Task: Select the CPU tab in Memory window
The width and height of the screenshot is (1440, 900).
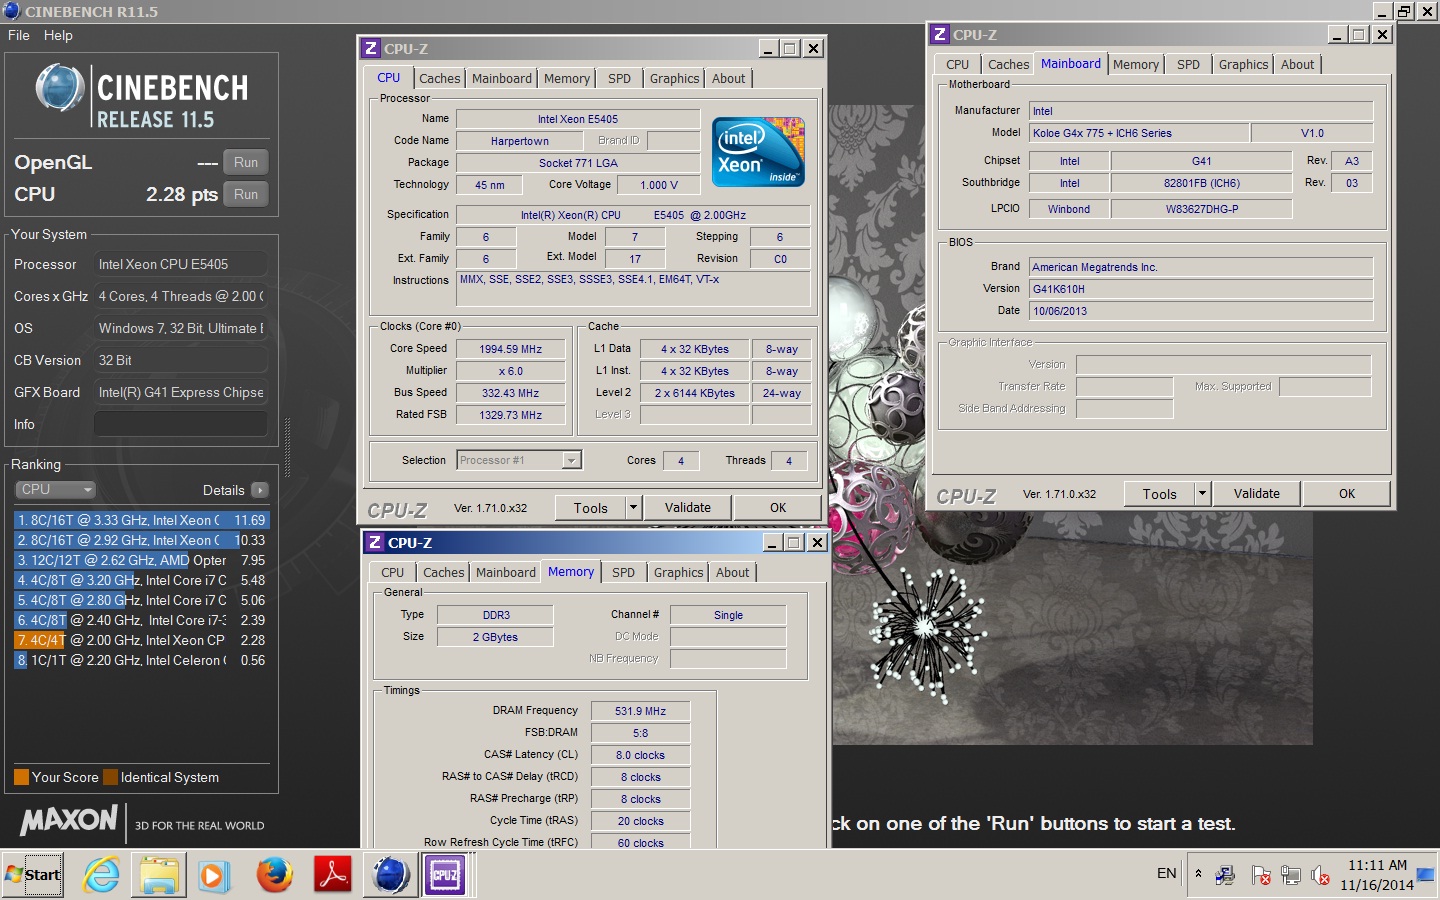Action: (393, 573)
